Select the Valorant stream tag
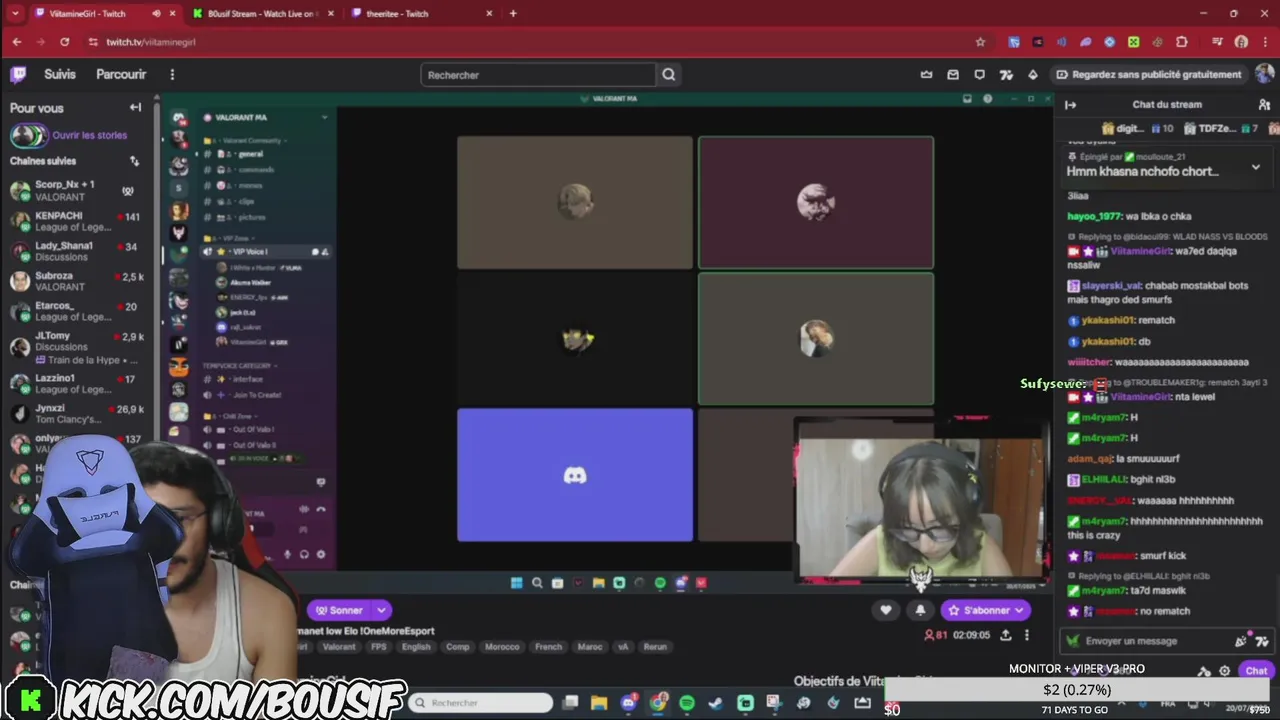1280x720 pixels. [x=338, y=647]
